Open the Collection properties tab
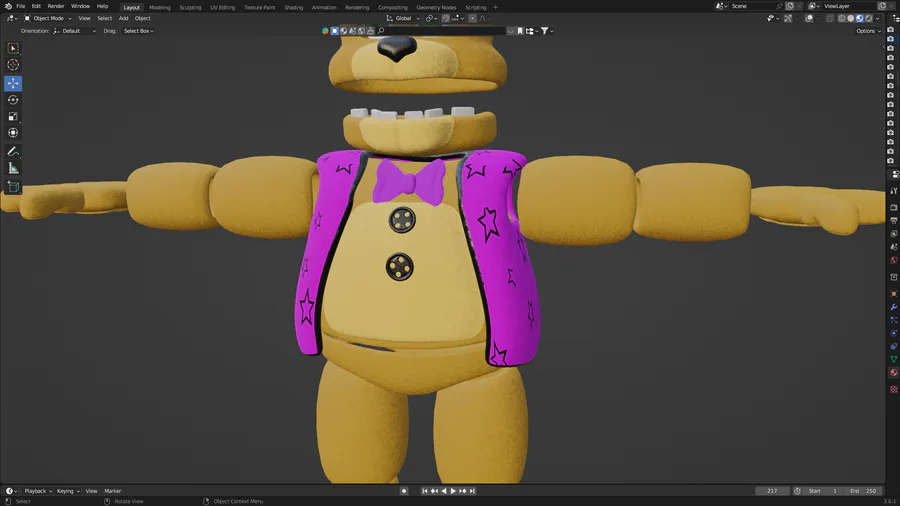Image resolution: width=900 pixels, height=506 pixels. click(x=894, y=277)
